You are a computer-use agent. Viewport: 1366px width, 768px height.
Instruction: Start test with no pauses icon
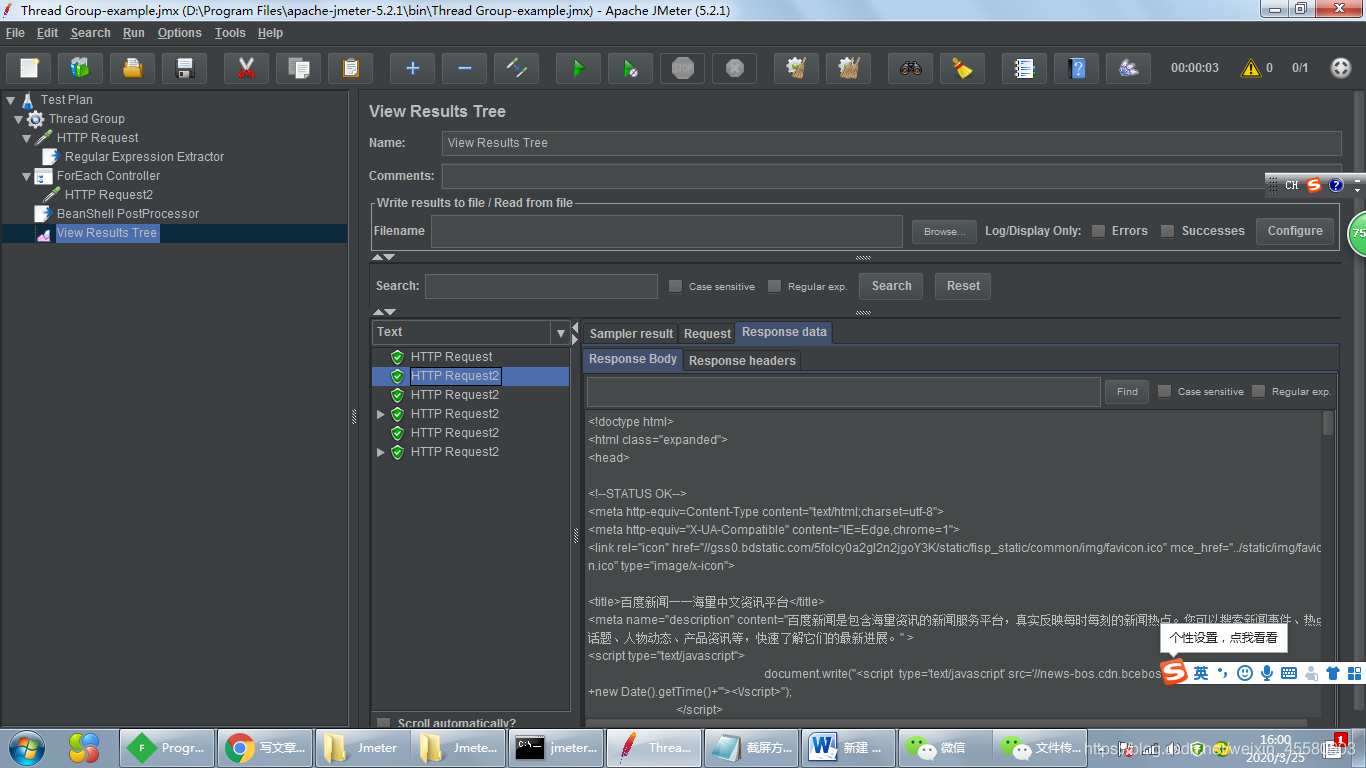coord(630,68)
